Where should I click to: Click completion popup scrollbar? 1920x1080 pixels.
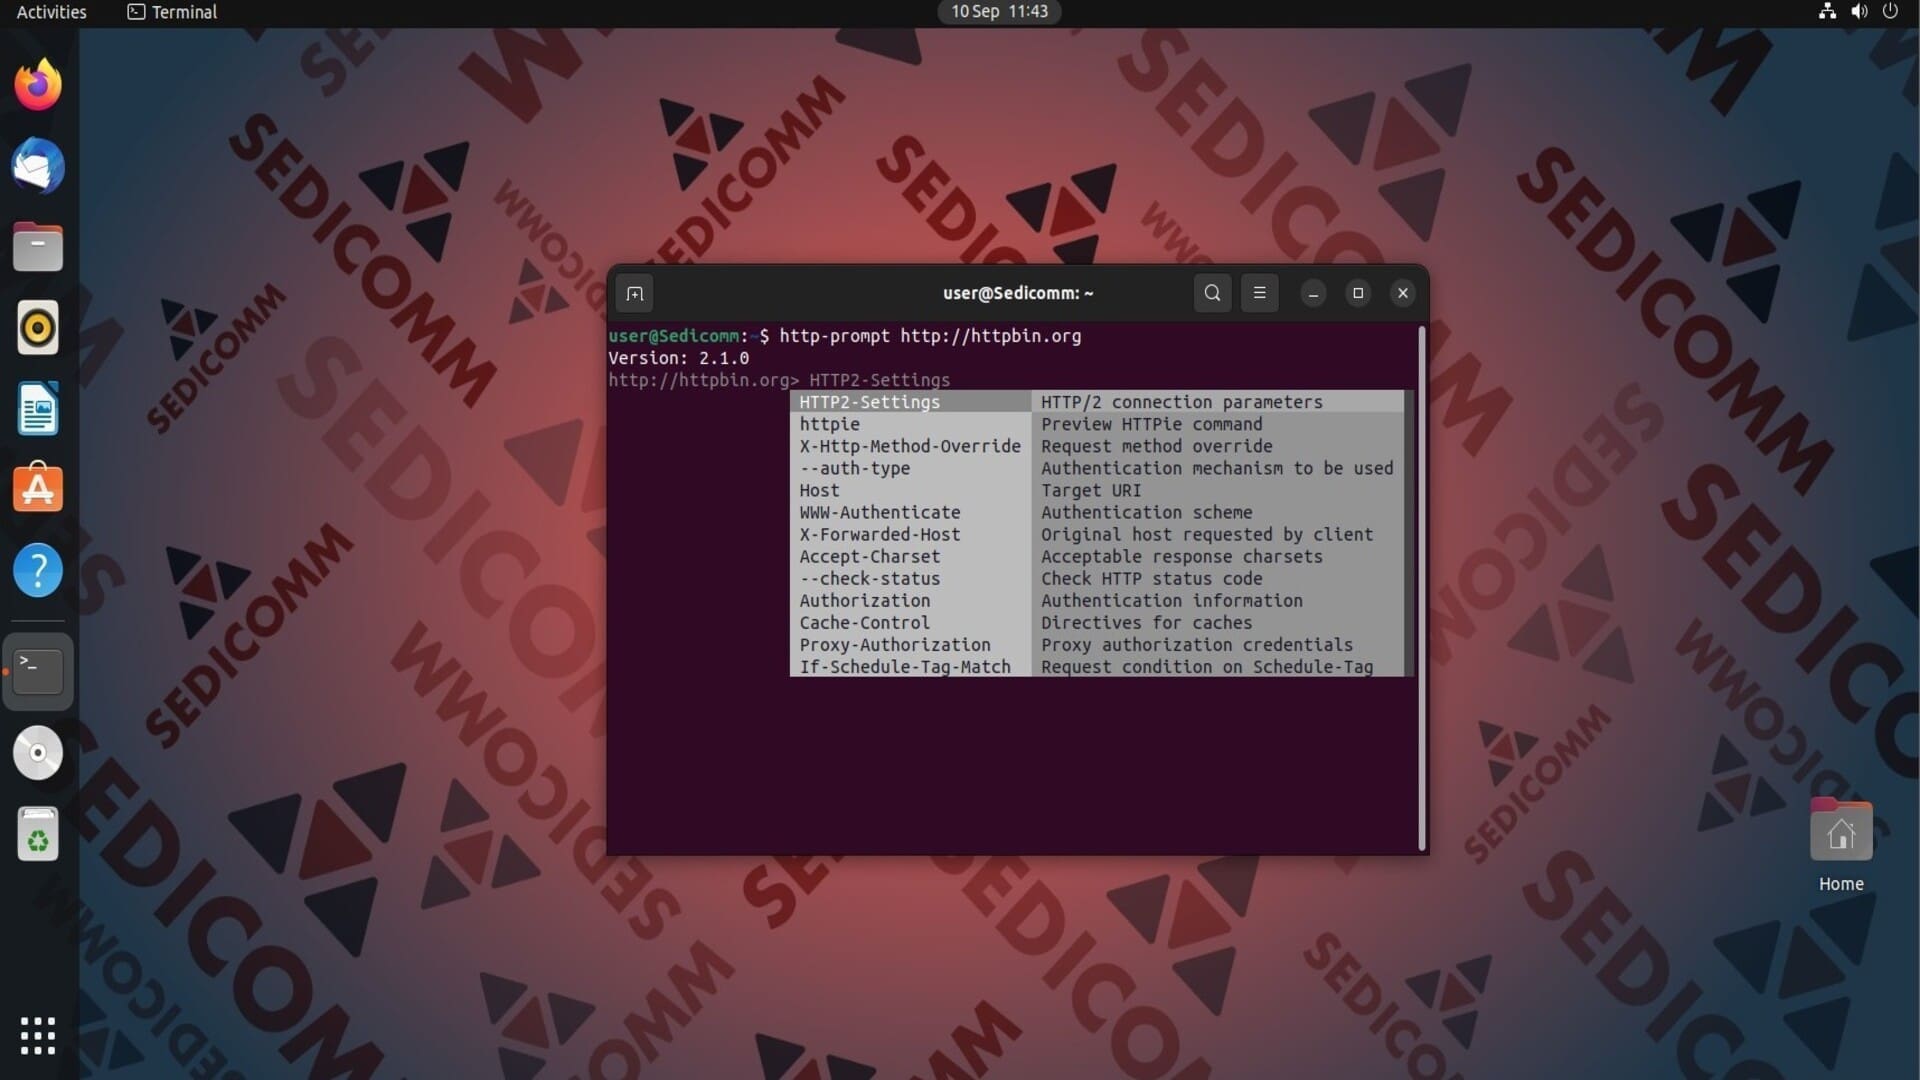tap(1409, 534)
